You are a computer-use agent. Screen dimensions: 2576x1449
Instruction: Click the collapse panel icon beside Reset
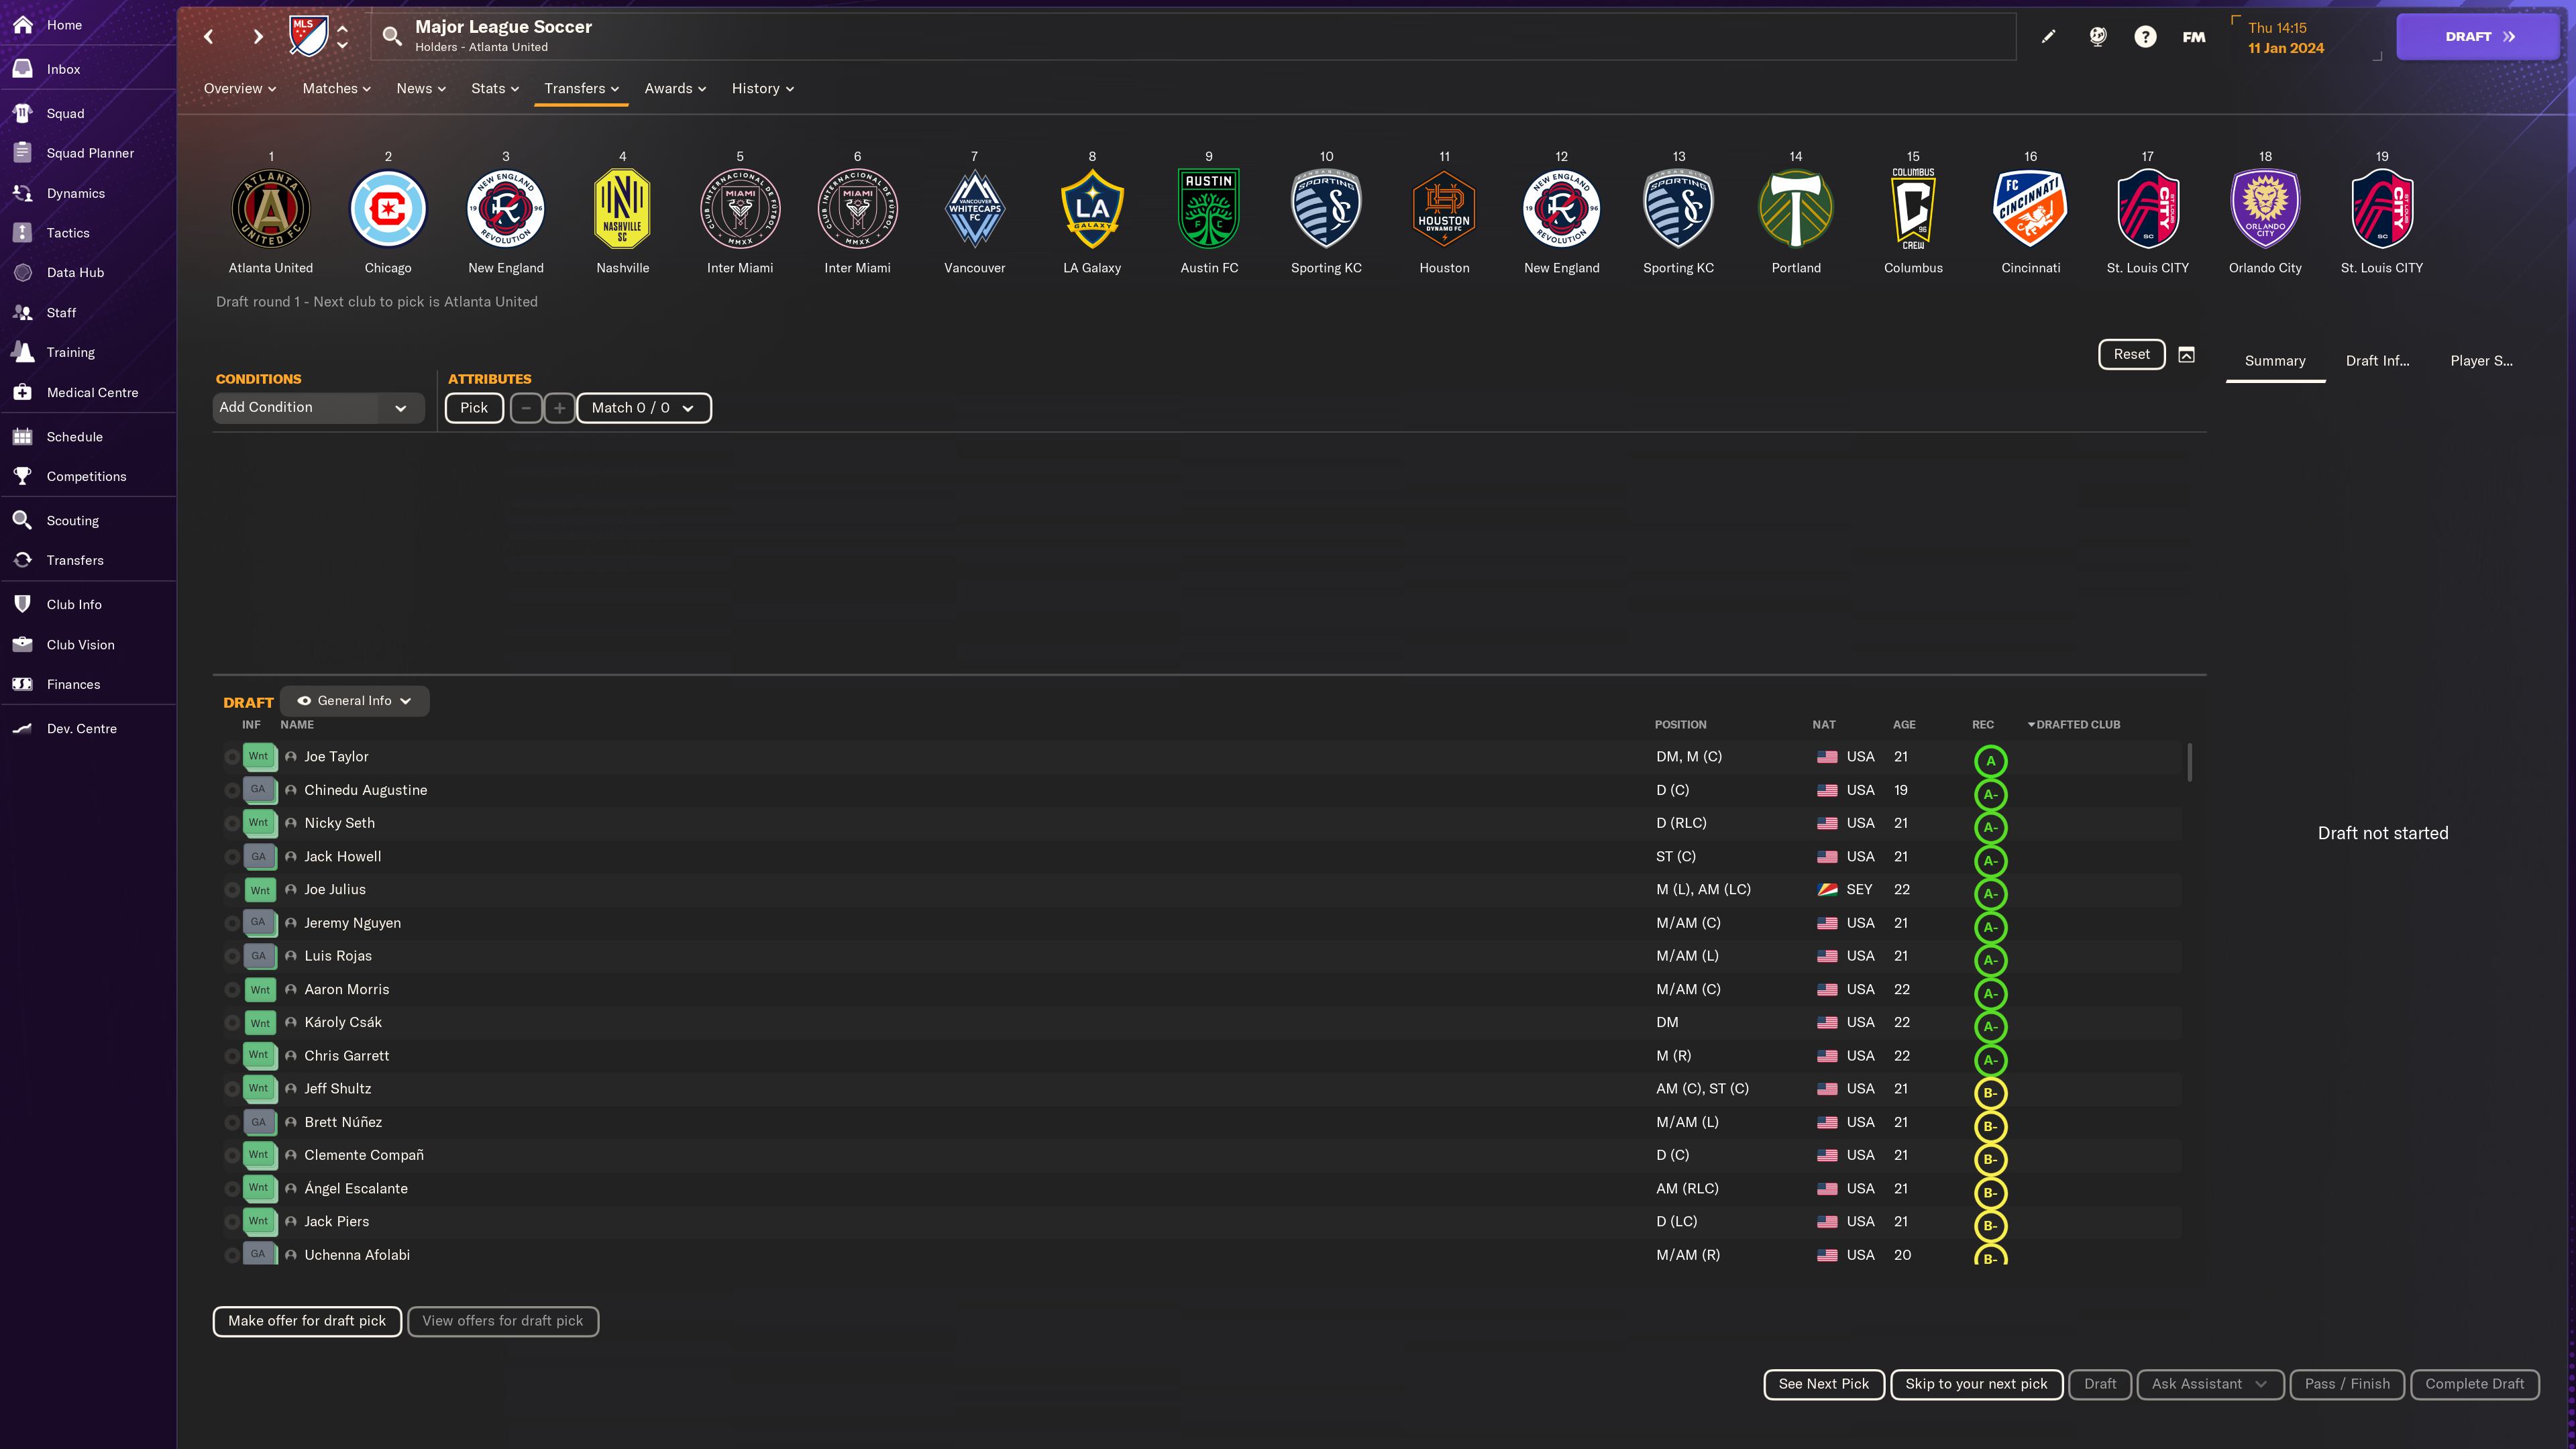pos(2186,355)
